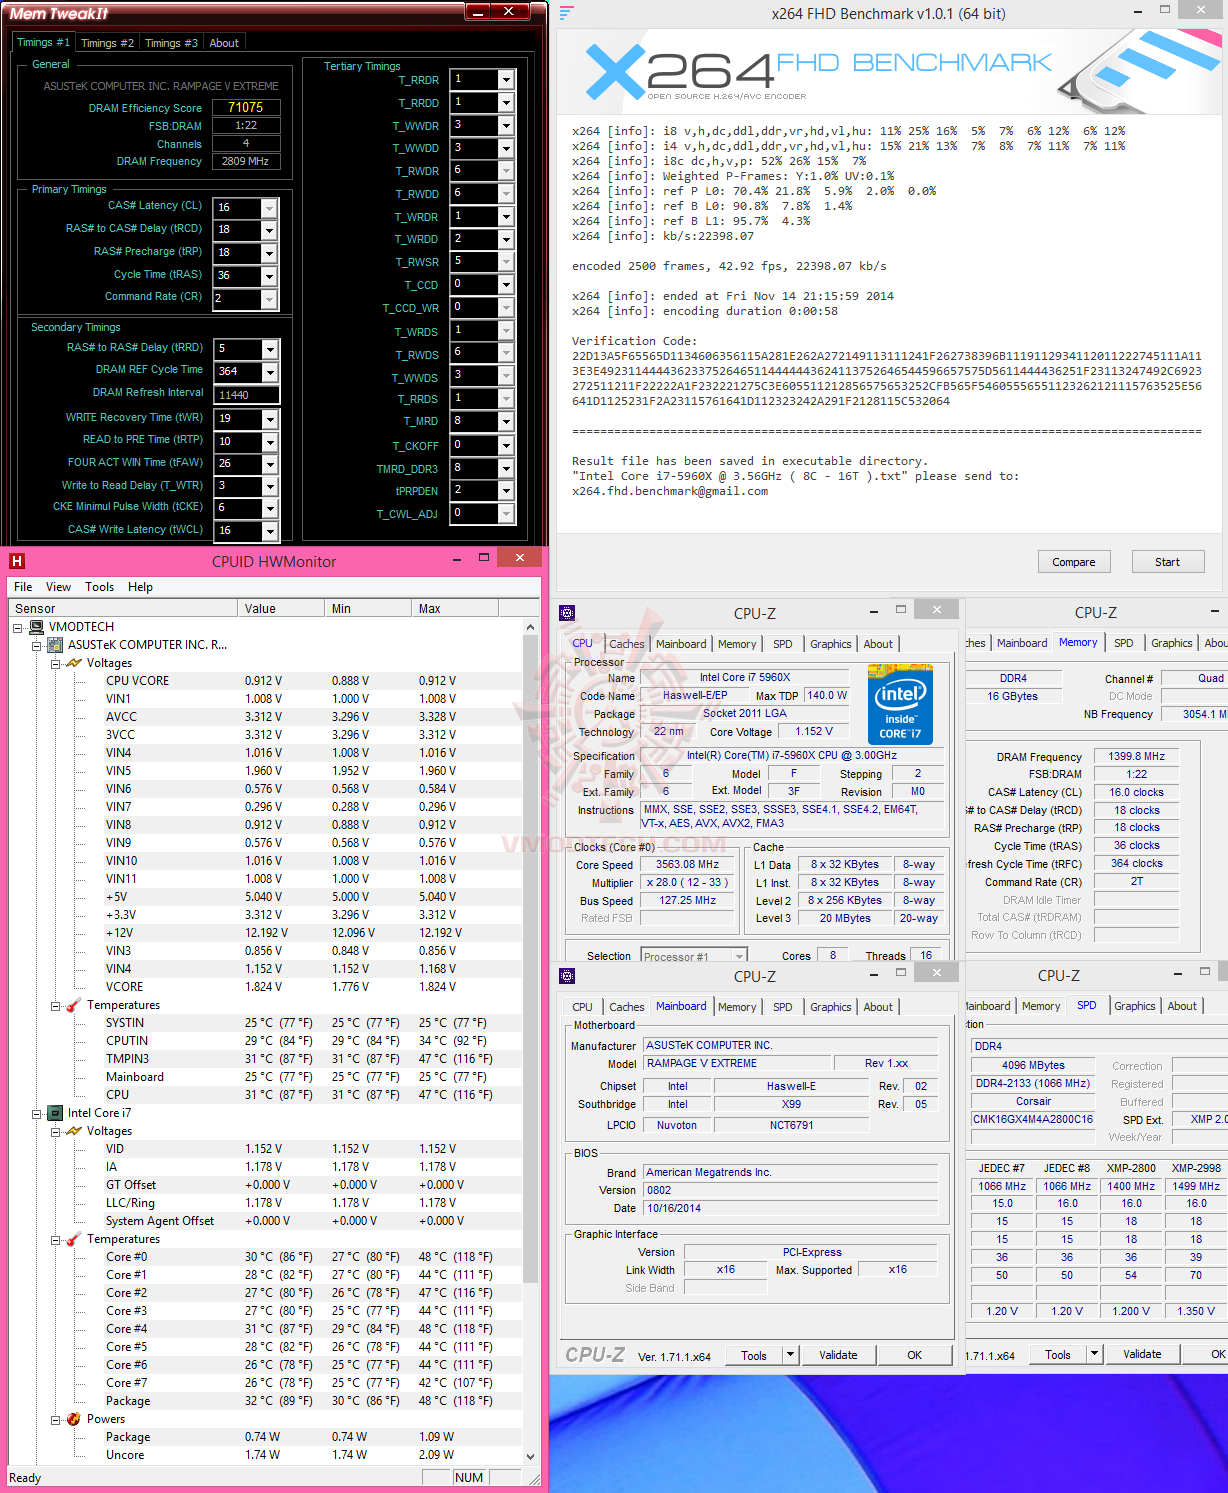Click the HWMonitor title bar app icon
Screen dimensions: 1228x1493
[x=17, y=561]
